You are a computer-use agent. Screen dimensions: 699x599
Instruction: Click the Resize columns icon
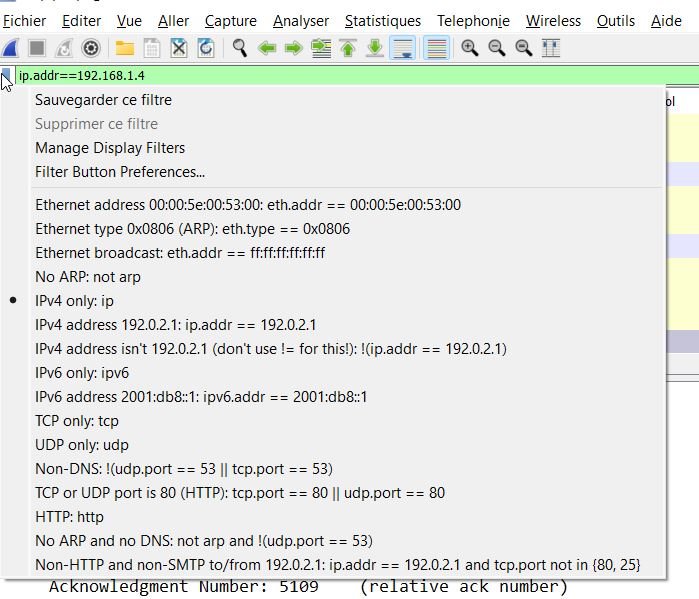[x=551, y=48]
